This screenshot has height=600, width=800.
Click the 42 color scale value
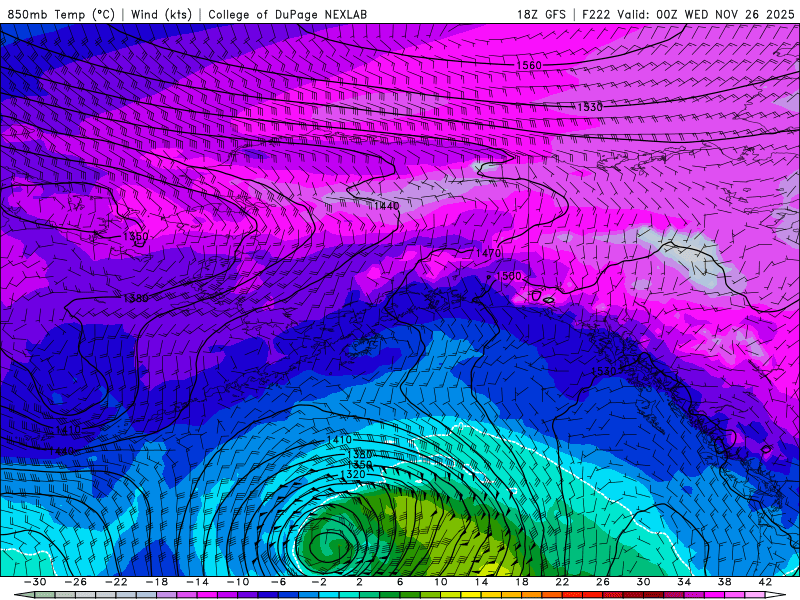coord(765,582)
